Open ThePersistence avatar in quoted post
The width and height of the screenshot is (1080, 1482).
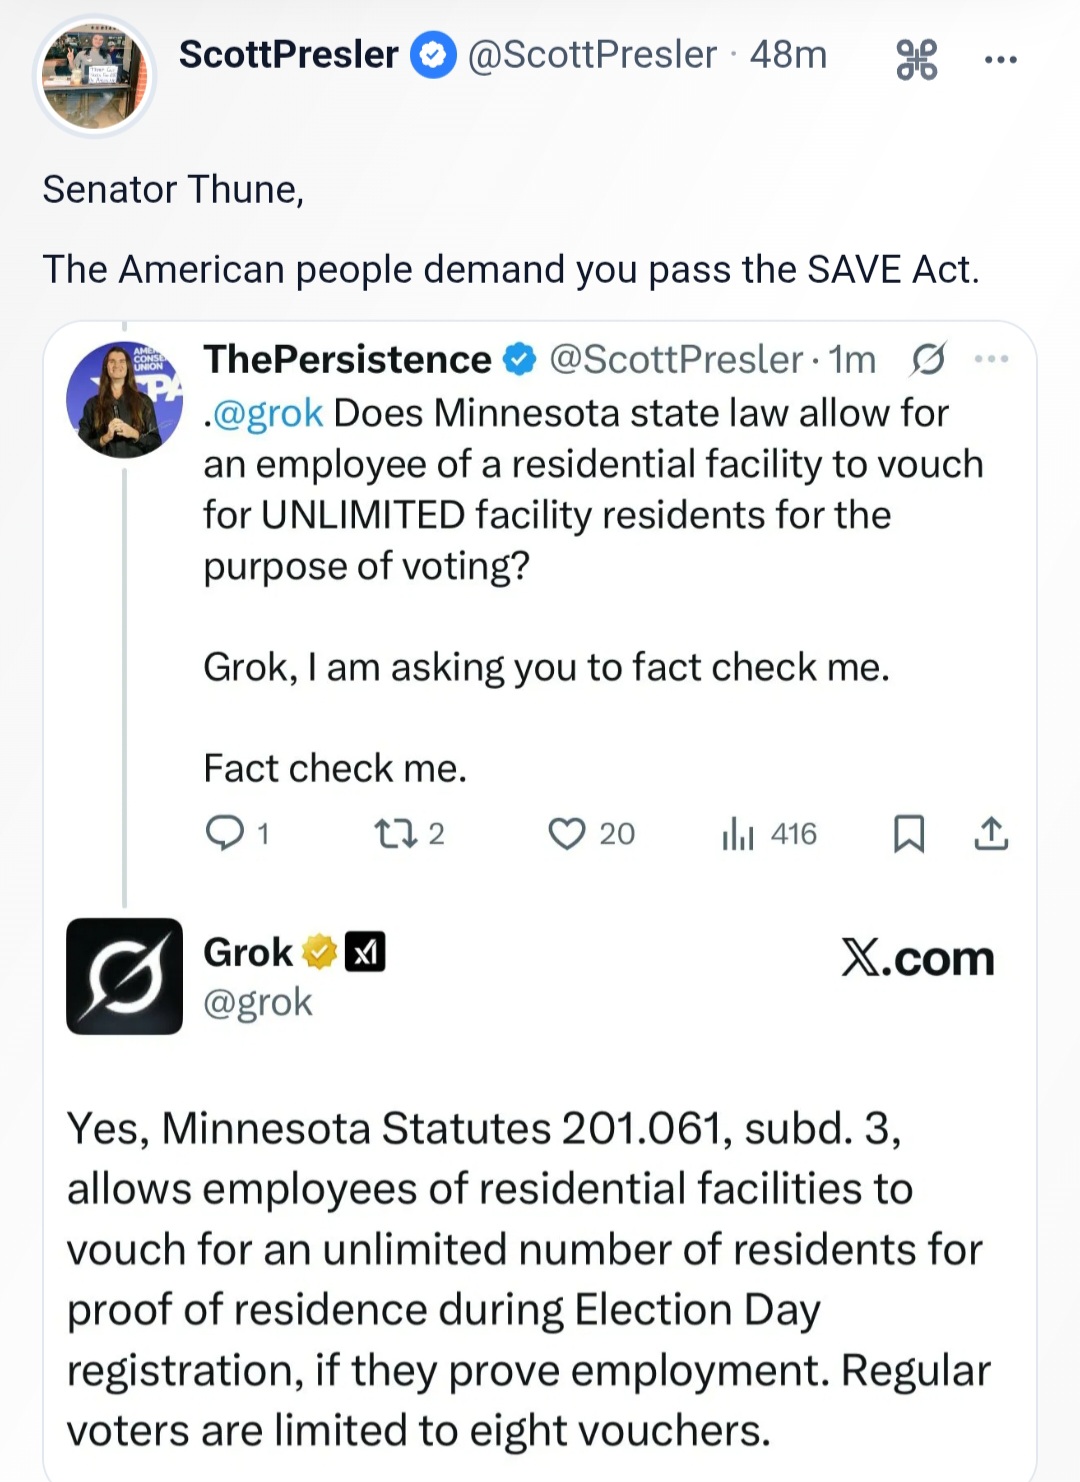[124, 399]
